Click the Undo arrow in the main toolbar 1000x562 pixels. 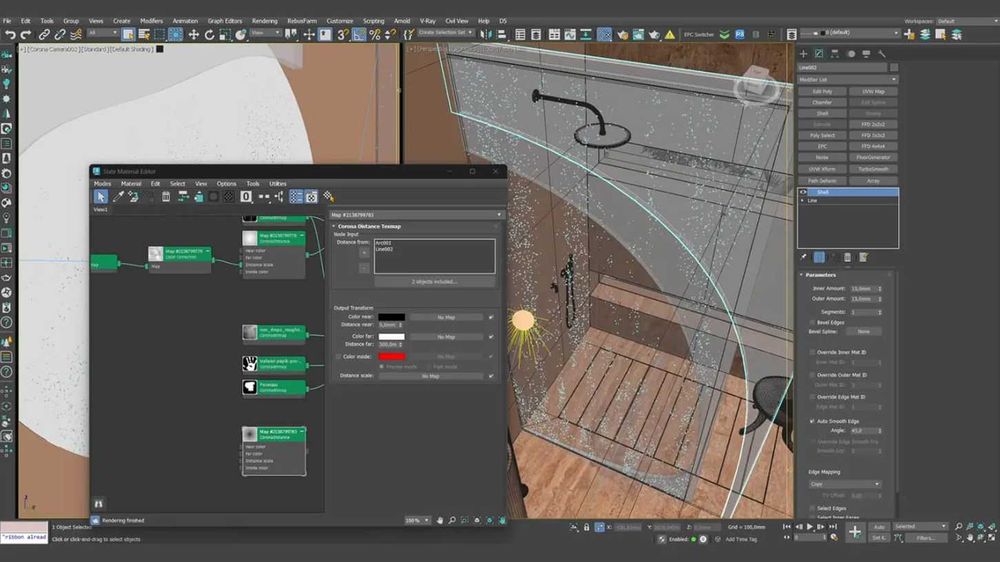coord(10,34)
